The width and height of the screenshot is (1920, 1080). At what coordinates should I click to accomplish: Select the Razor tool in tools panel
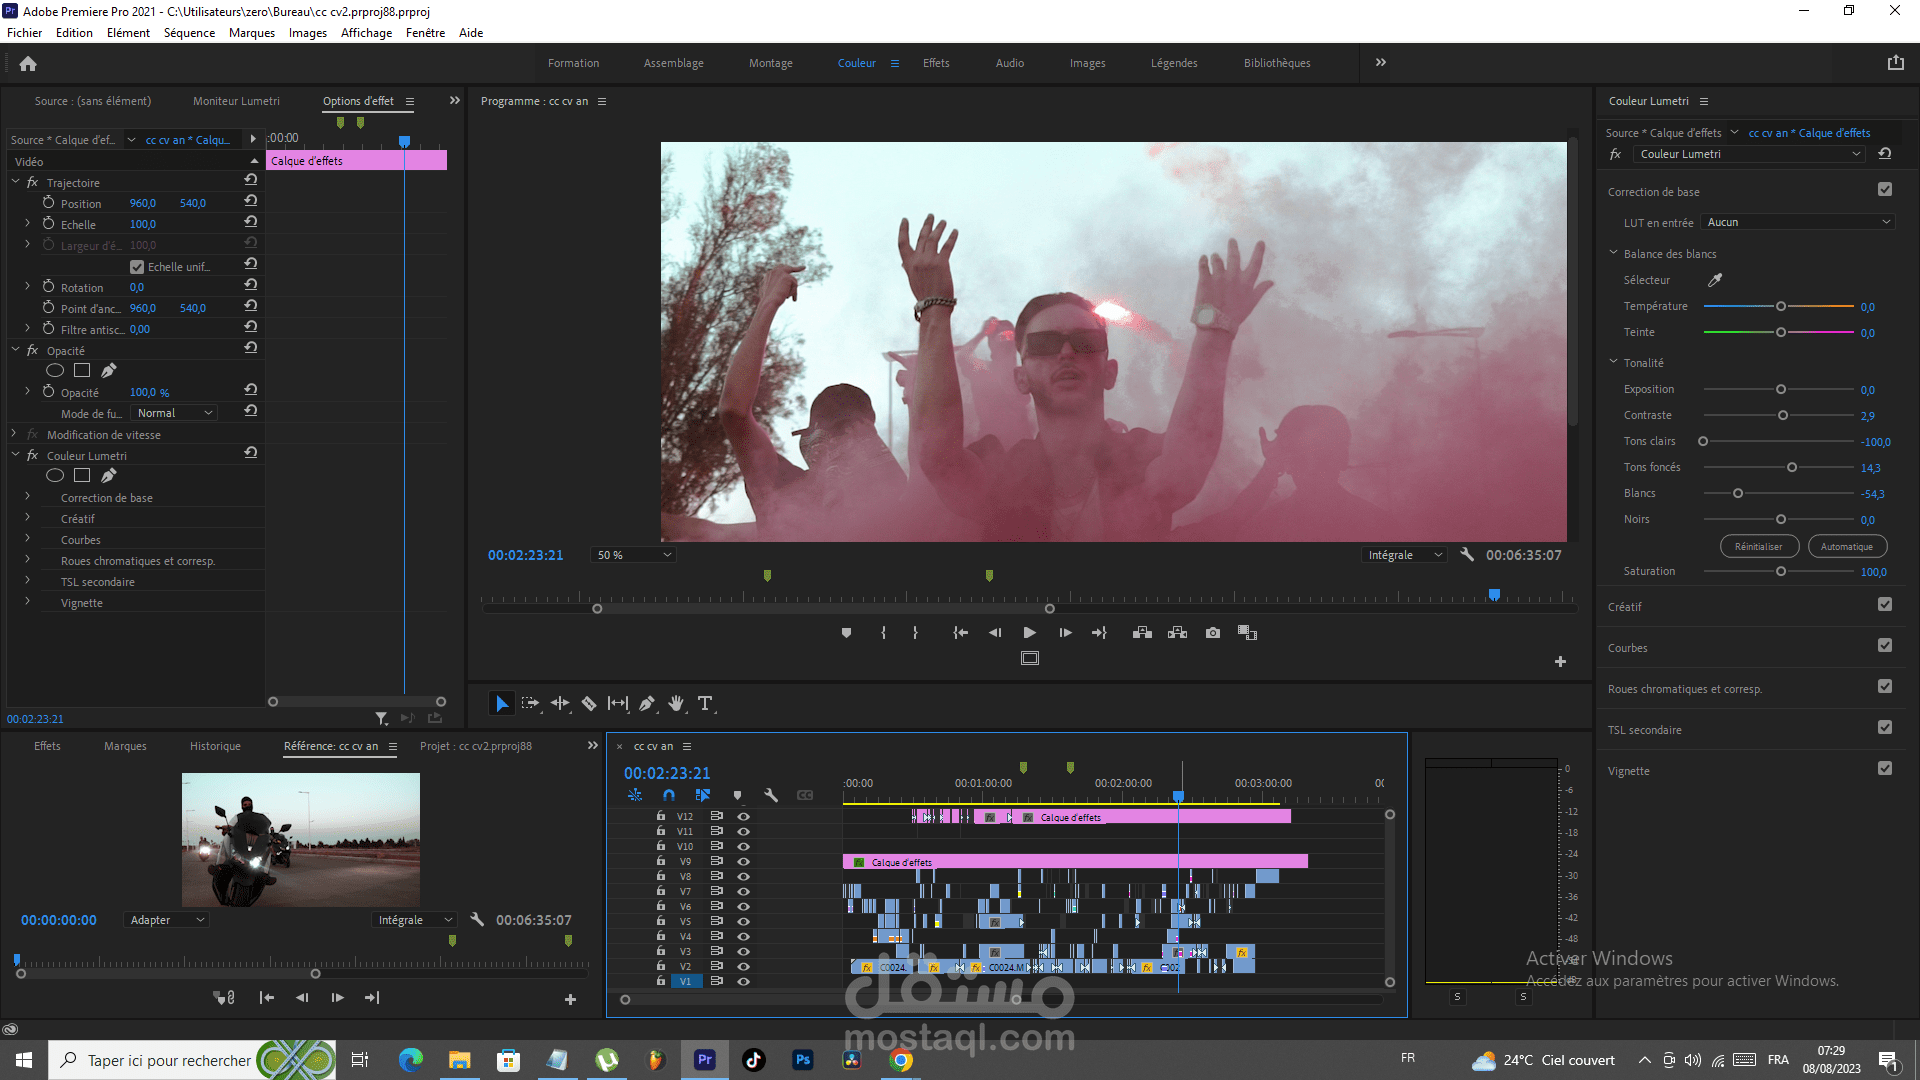589,704
